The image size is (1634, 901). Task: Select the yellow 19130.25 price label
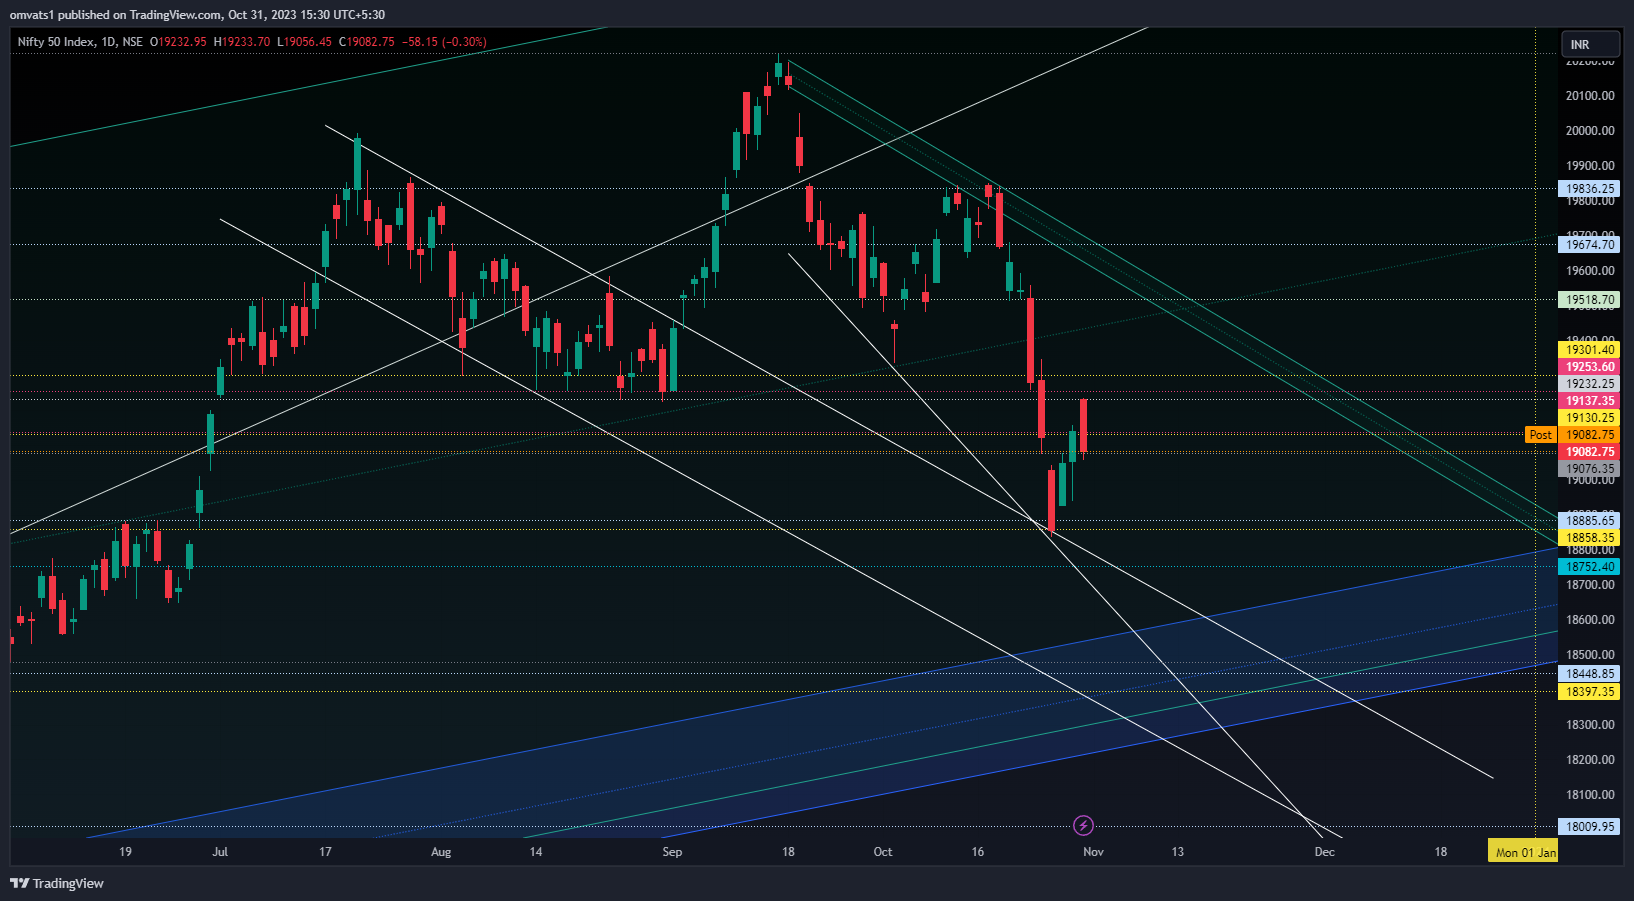1589,417
